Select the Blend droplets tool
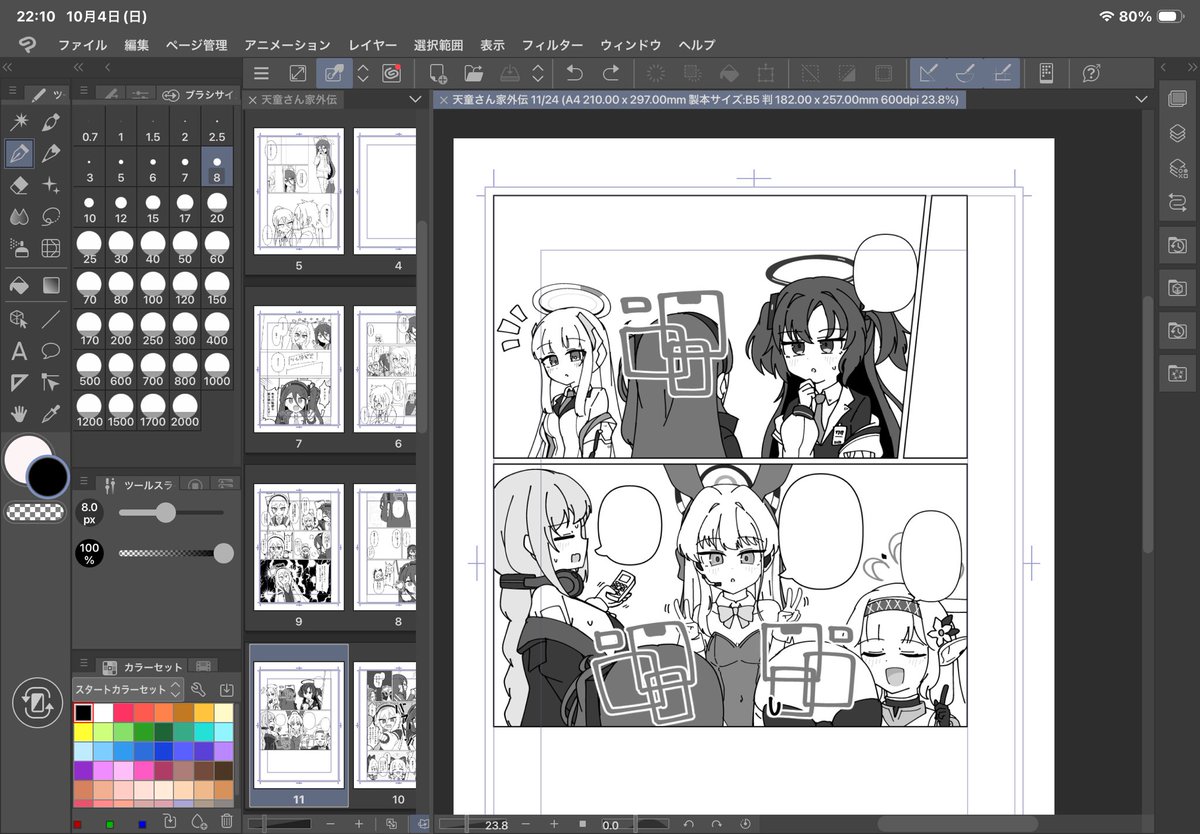 click(x=19, y=216)
